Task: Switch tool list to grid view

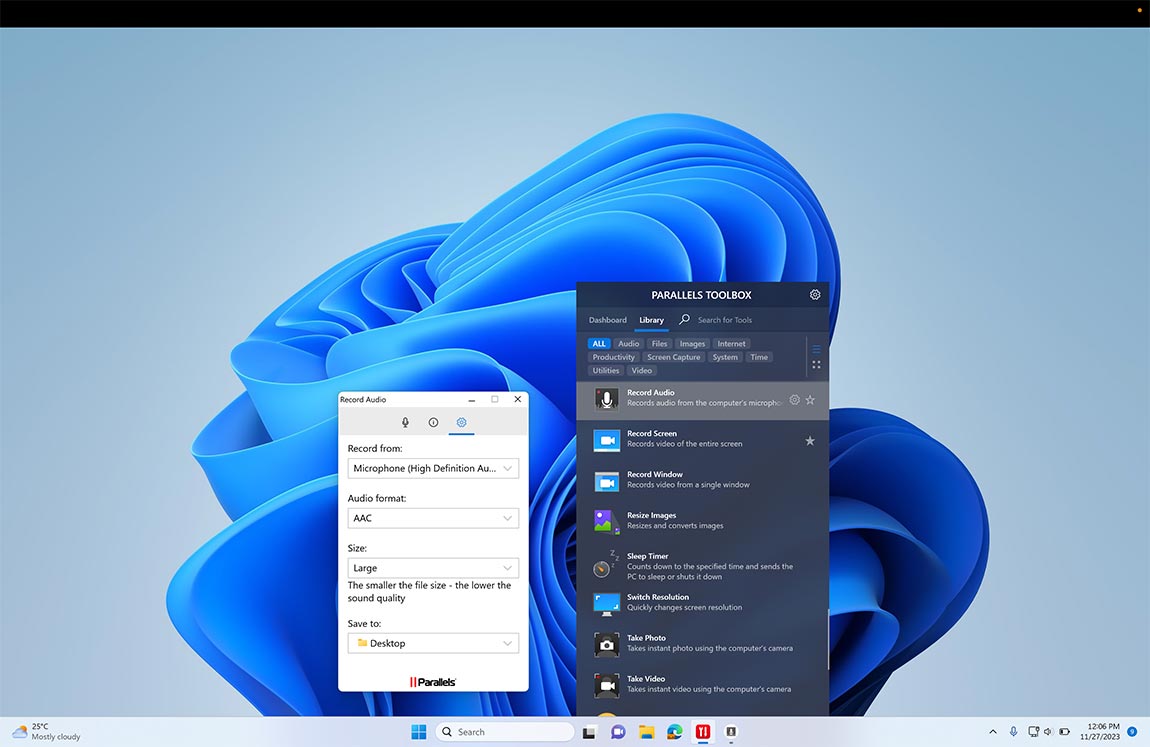Action: click(x=816, y=364)
